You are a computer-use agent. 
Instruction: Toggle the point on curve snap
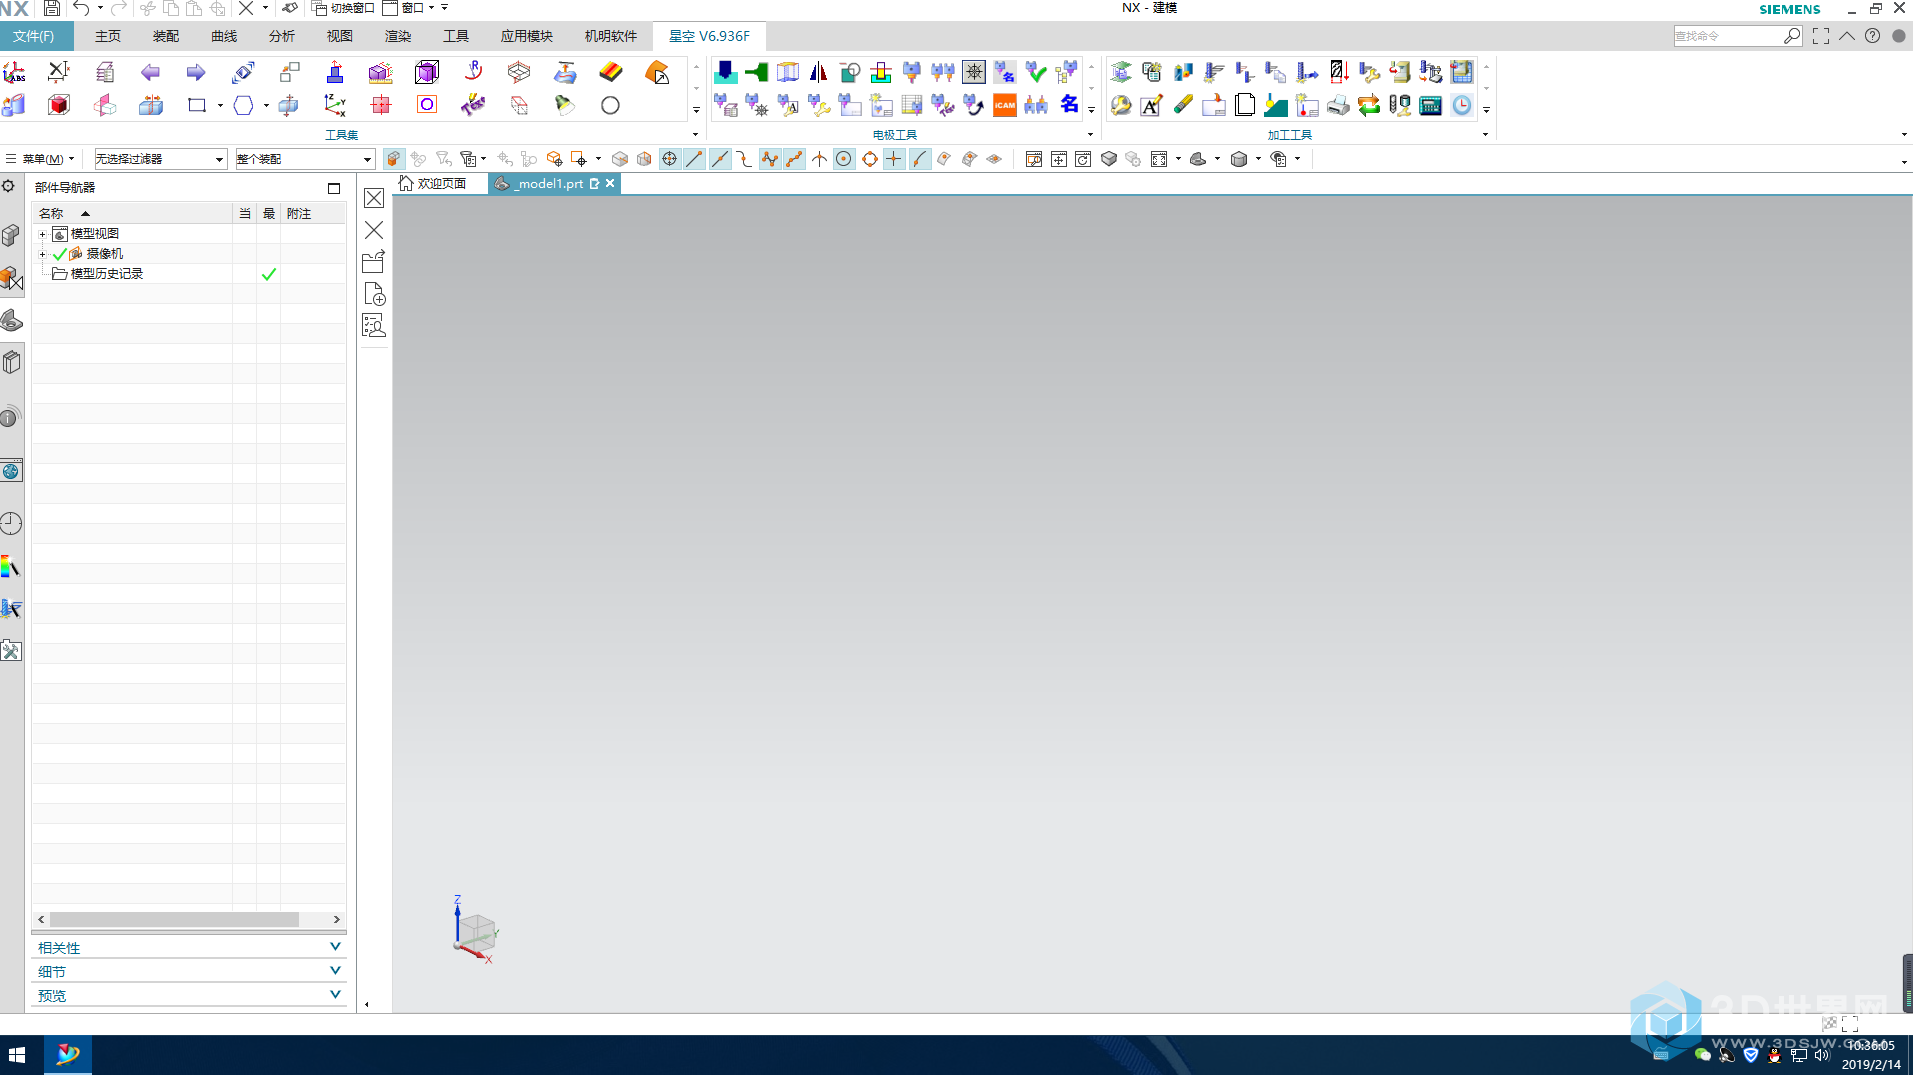pyautogui.click(x=920, y=159)
